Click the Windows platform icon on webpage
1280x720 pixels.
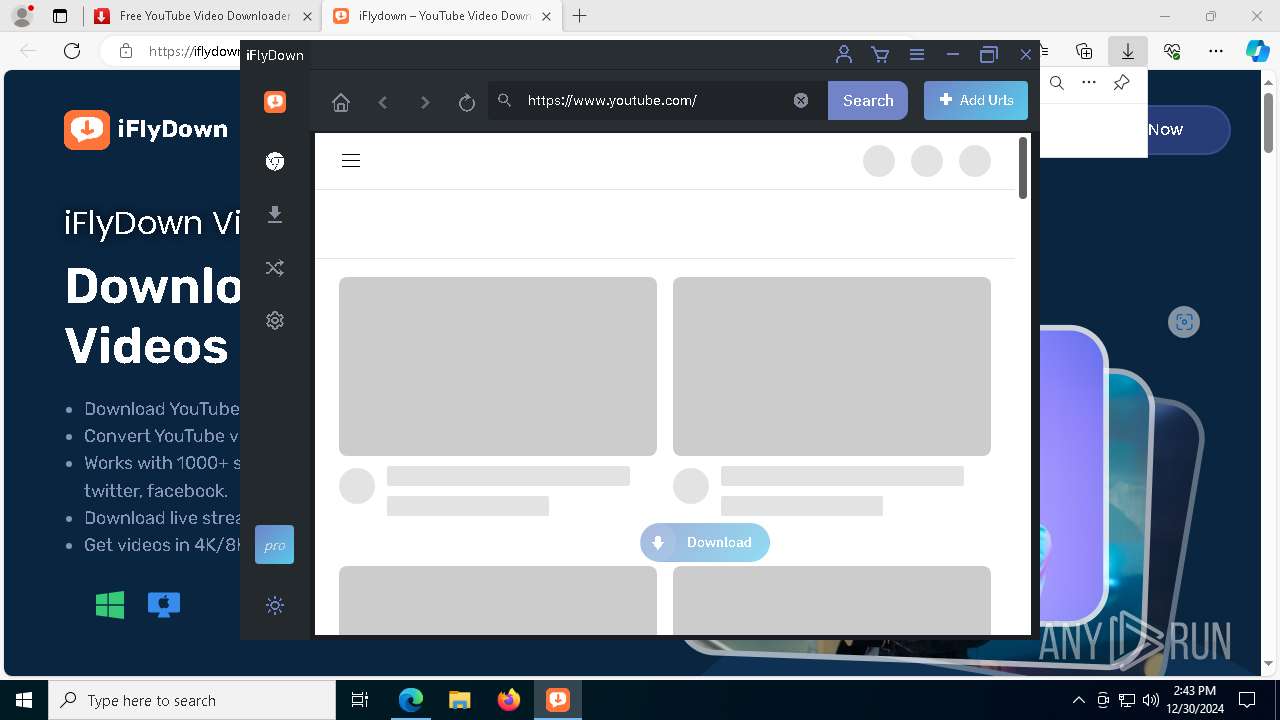pyautogui.click(x=110, y=604)
